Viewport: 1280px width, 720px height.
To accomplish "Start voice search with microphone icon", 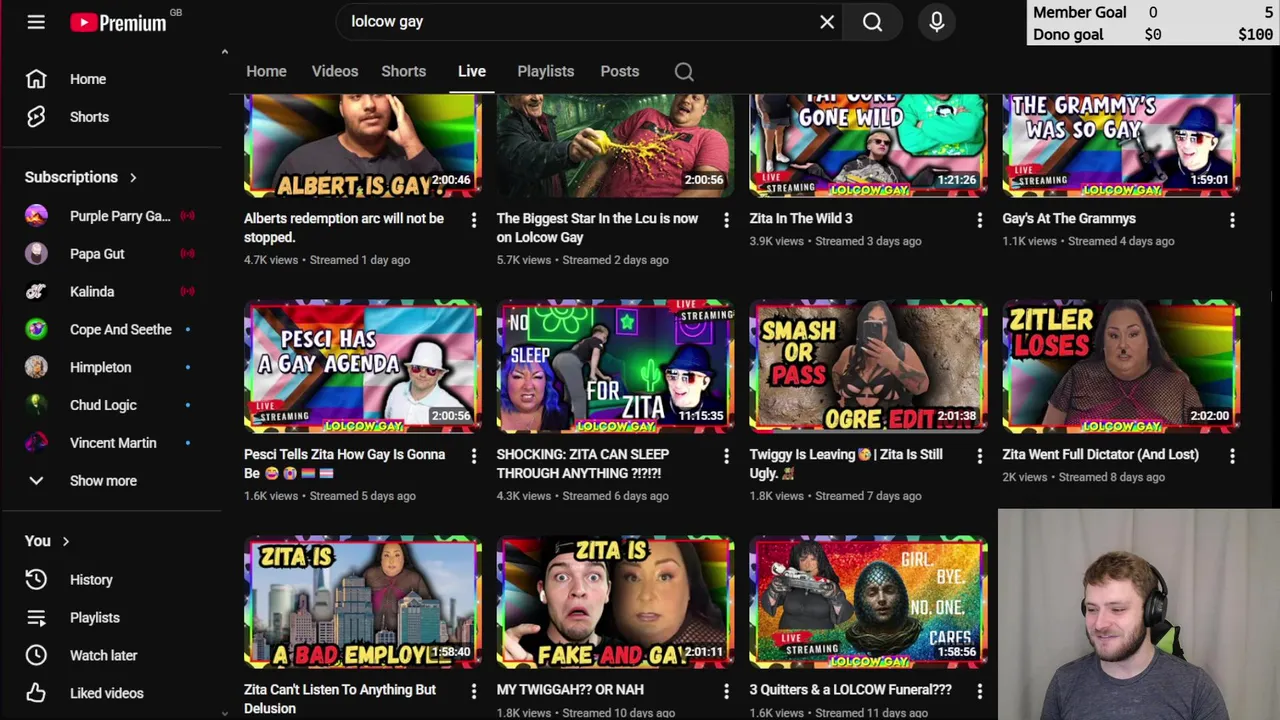I will (937, 22).
